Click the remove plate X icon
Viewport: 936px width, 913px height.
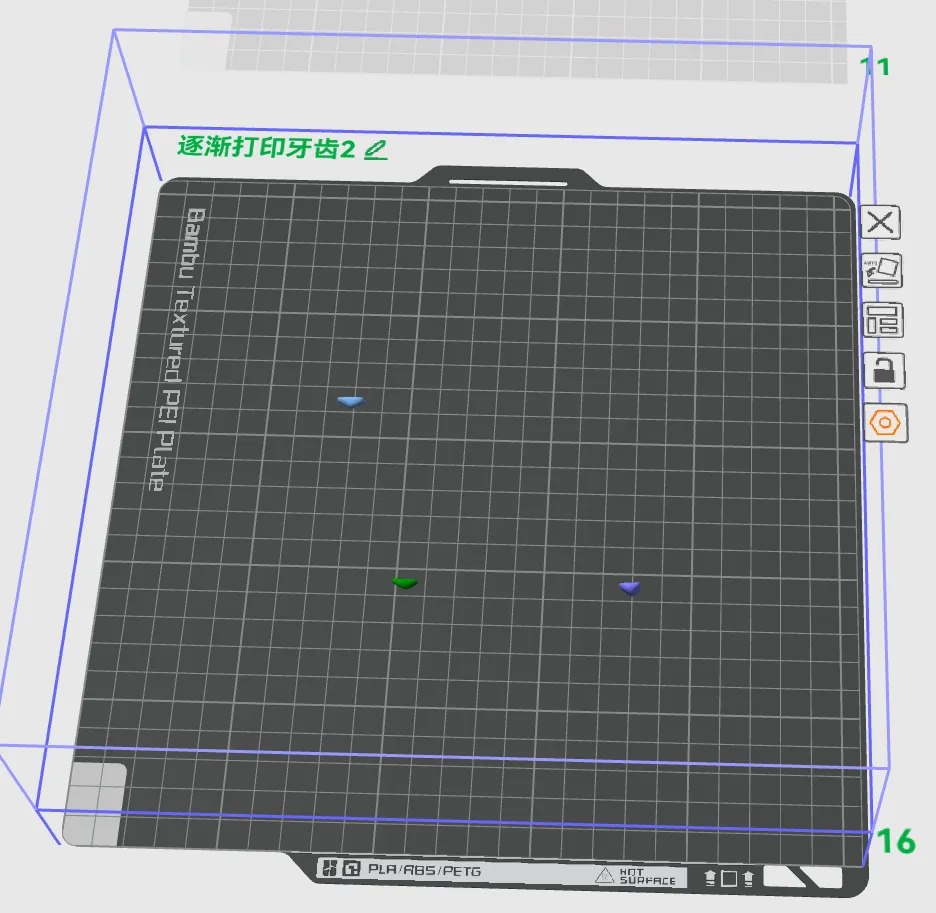tap(881, 222)
